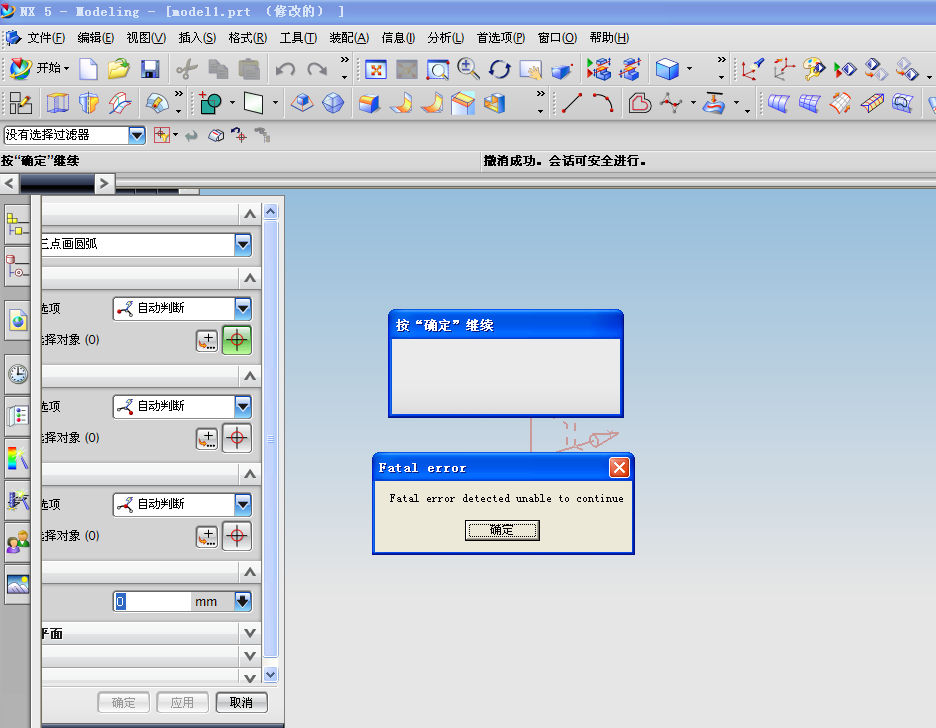Click the Cut scissors icon
The height and width of the screenshot is (728, 936).
[187, 69]
